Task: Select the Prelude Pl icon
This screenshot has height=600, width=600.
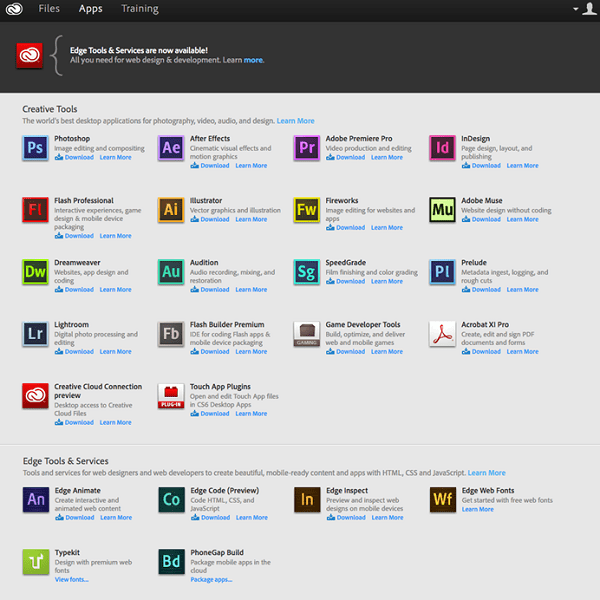Action: point(442,272)
